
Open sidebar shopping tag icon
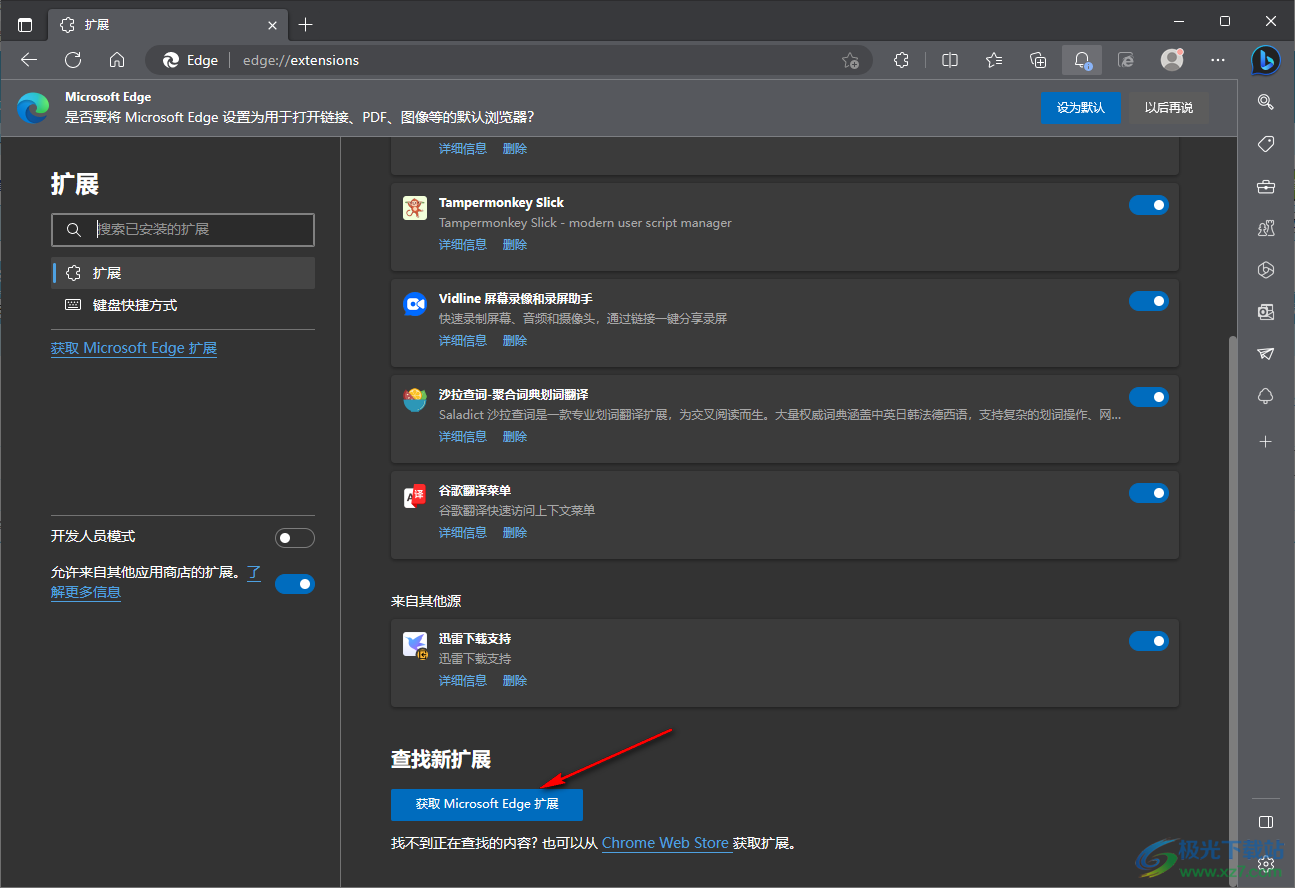pos(1266,144)
